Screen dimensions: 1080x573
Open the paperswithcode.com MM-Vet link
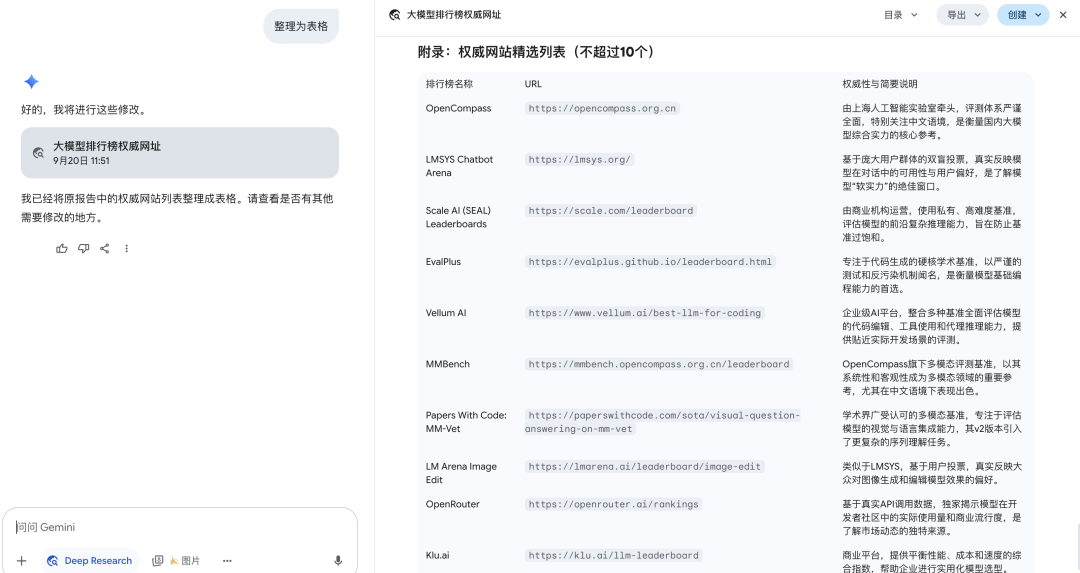click(x=663, y=422)
